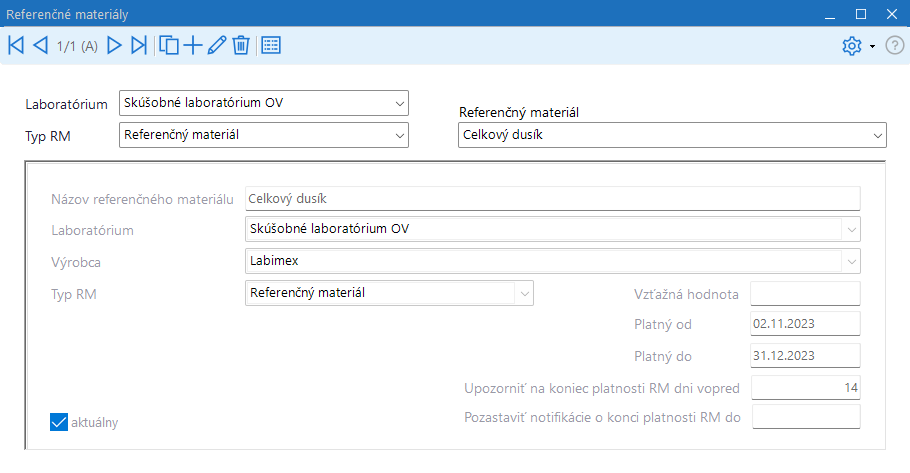Open settings gear menu
910x473 pixels.
852,46
